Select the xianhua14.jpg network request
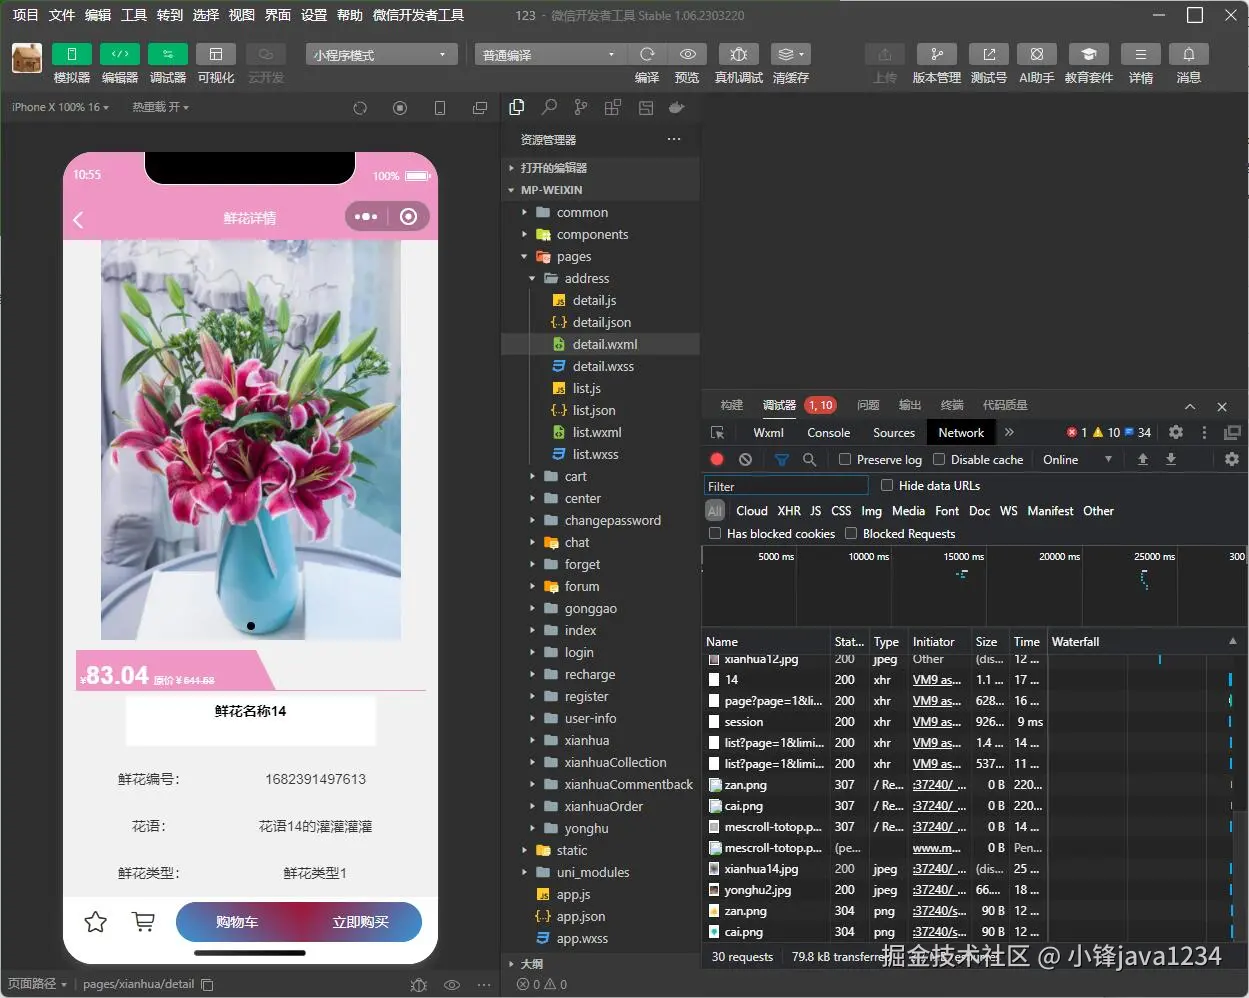This screenshot has width=1249, height=998. pos(761,868)
